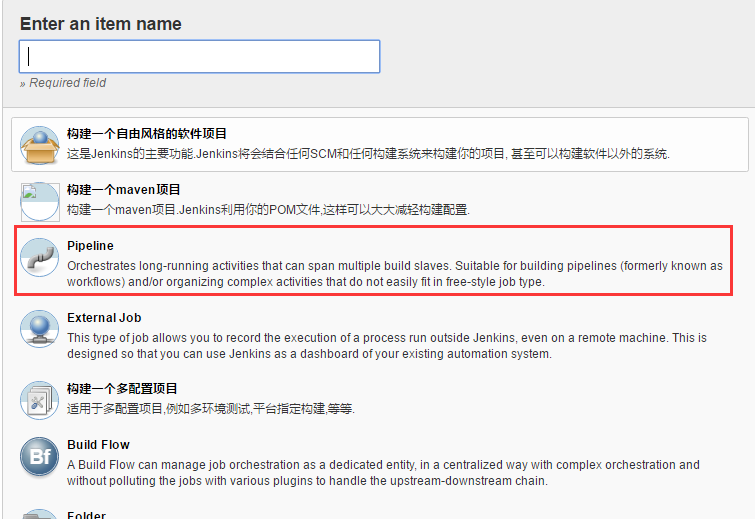The width and height of the screenshot is (755, 519).
Task: Select 构建一个多配置项目 title
Action: [122, 389]
